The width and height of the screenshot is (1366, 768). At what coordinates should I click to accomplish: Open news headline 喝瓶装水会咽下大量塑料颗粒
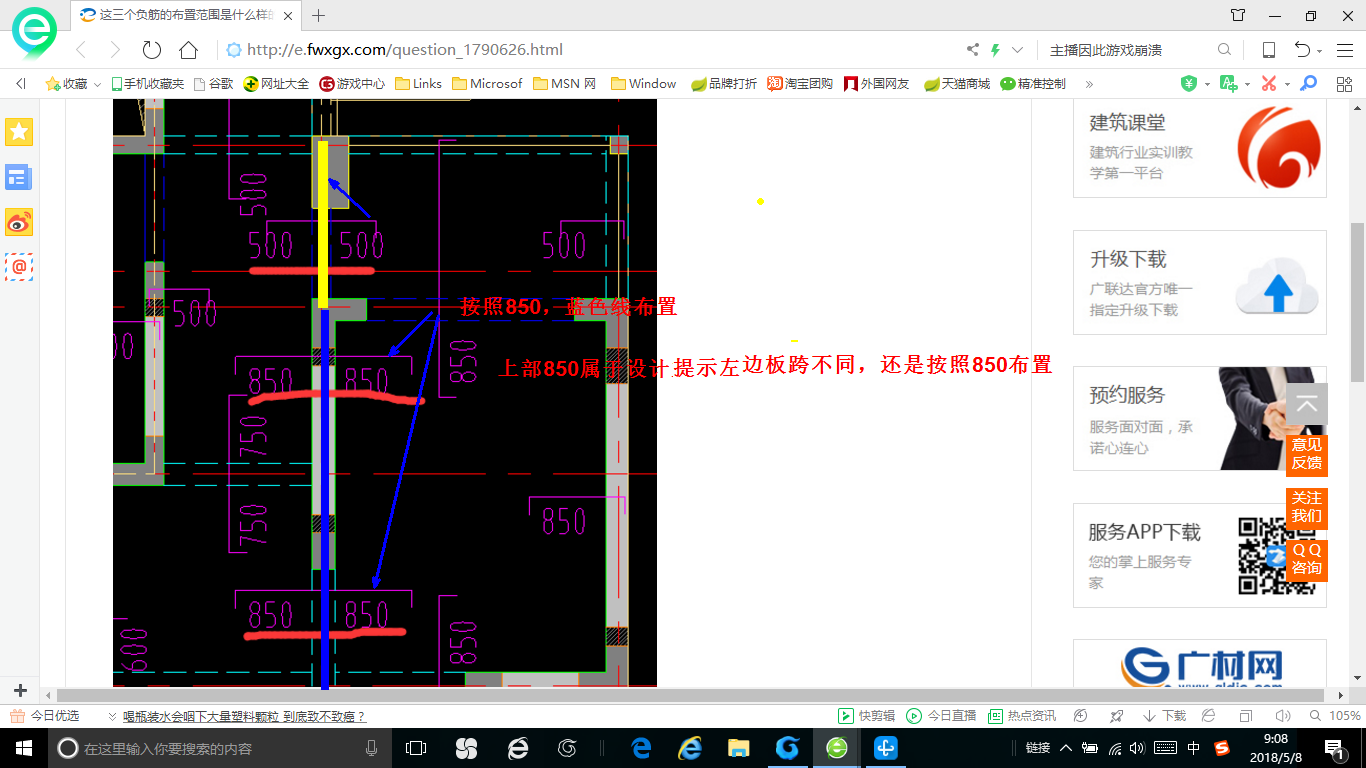(x=244, y=716)
